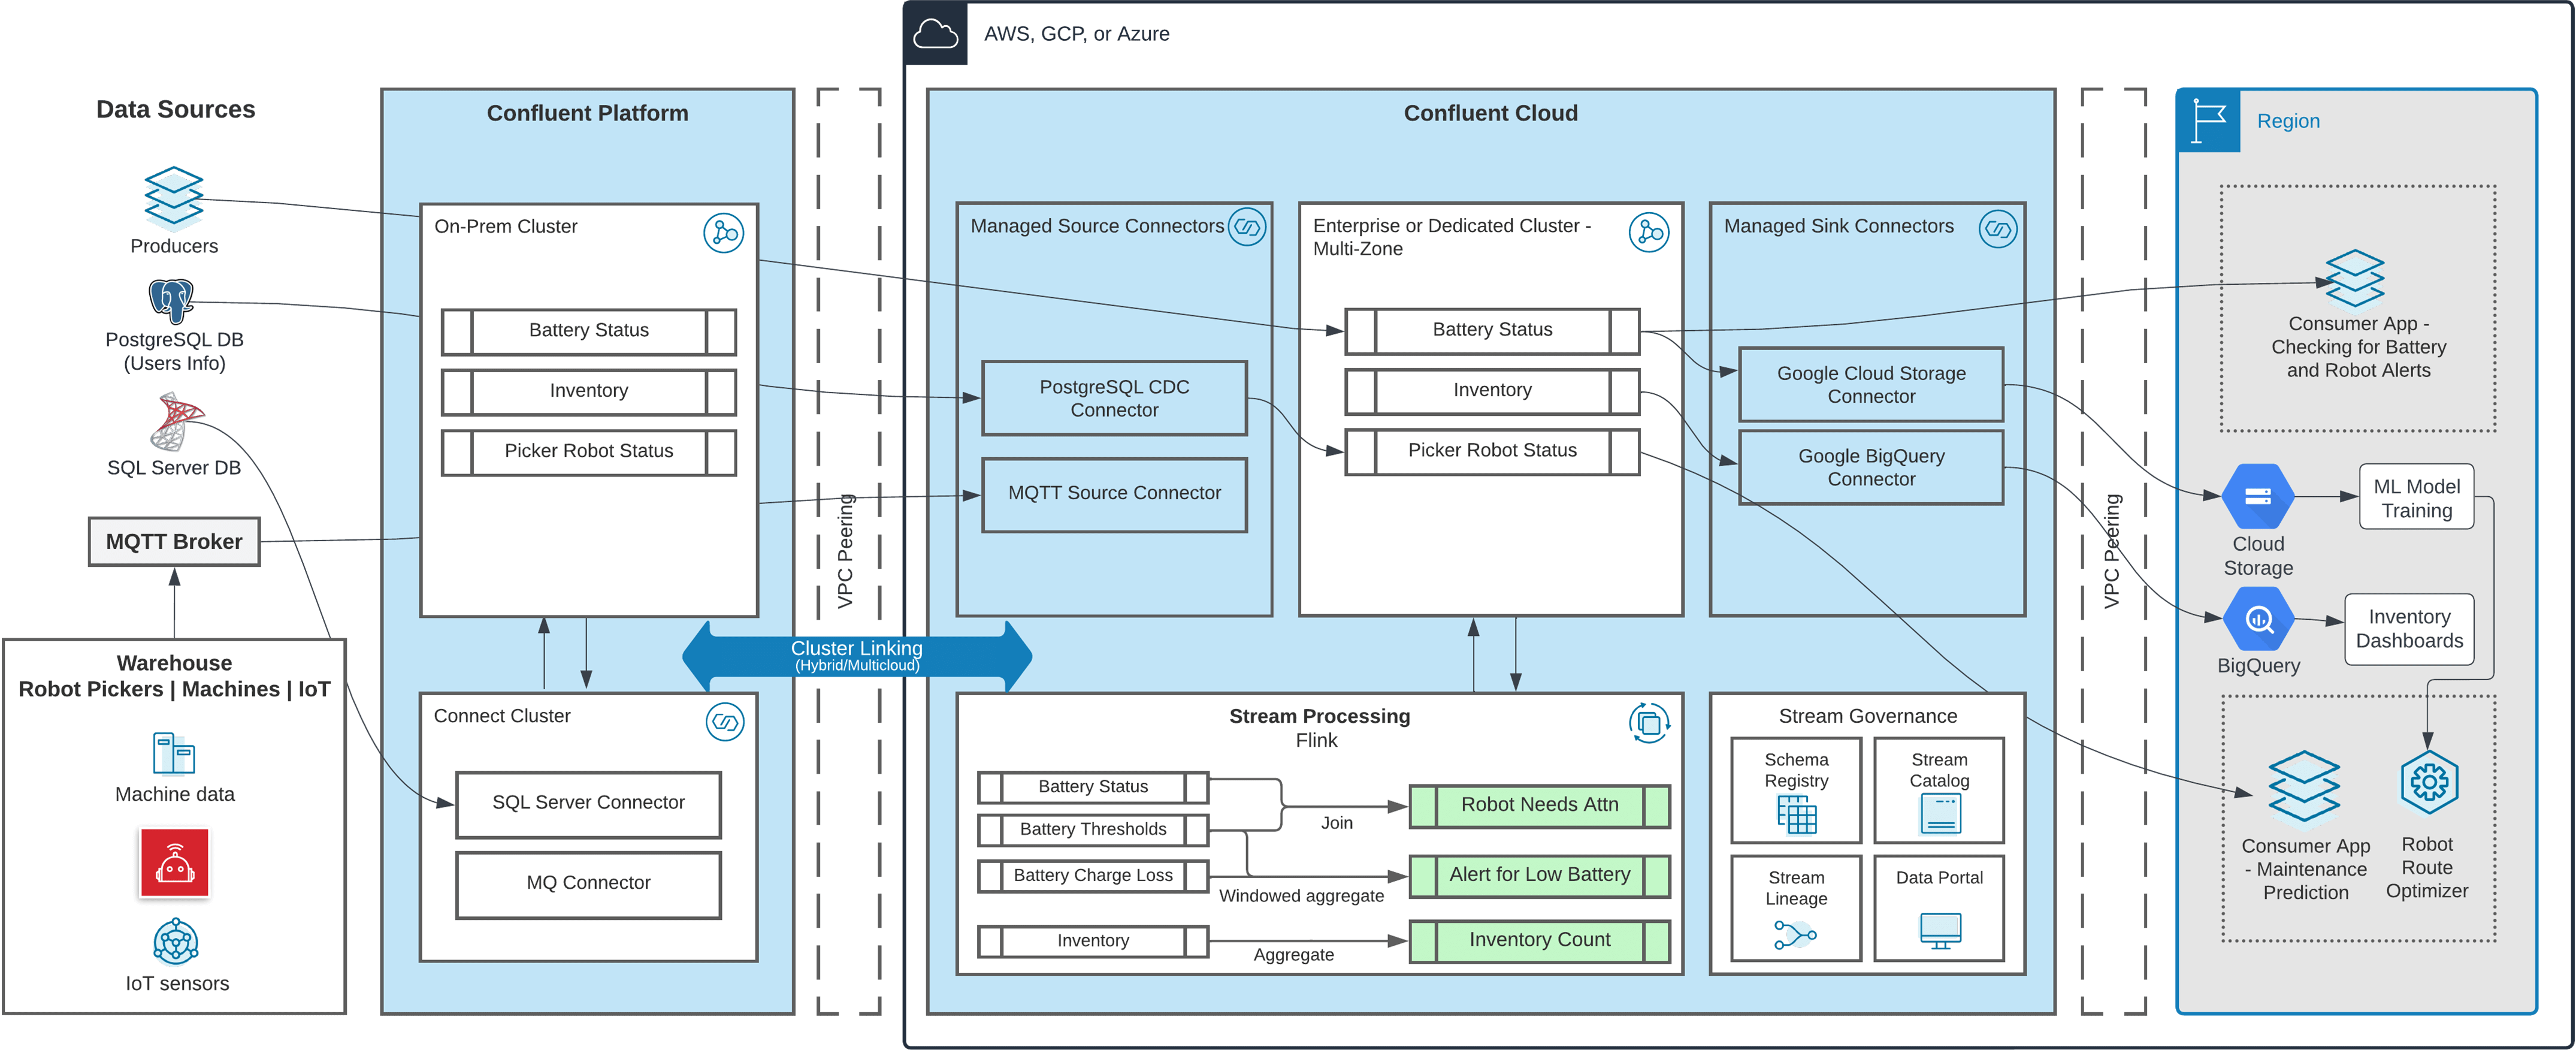The height and width of the screenshot is (1050, 2576).
Task: Click the SQL Server DB icon
Action: (175, 421)
